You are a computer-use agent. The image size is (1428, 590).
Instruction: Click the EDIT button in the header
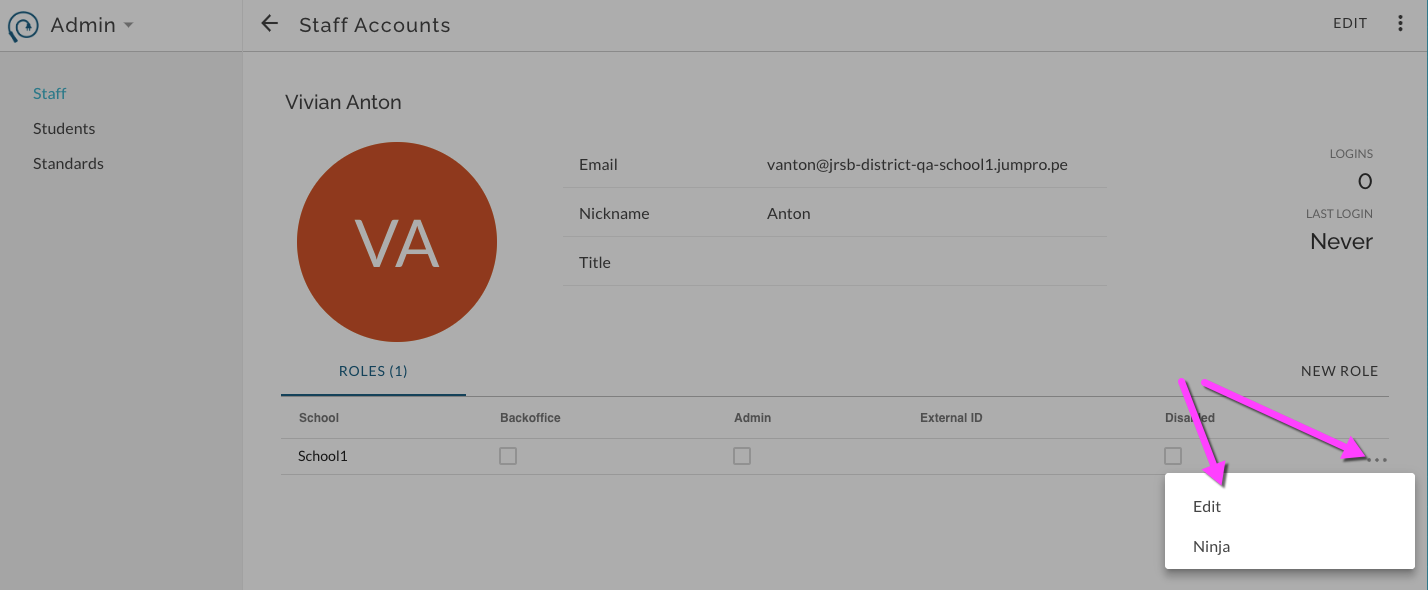click(1350, 24)
